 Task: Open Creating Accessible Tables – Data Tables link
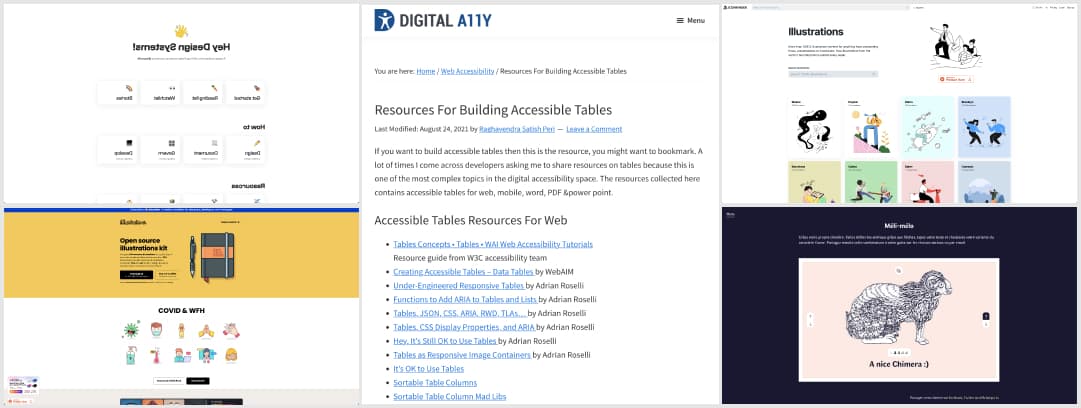pyautogui.click(x=449, y=271)
